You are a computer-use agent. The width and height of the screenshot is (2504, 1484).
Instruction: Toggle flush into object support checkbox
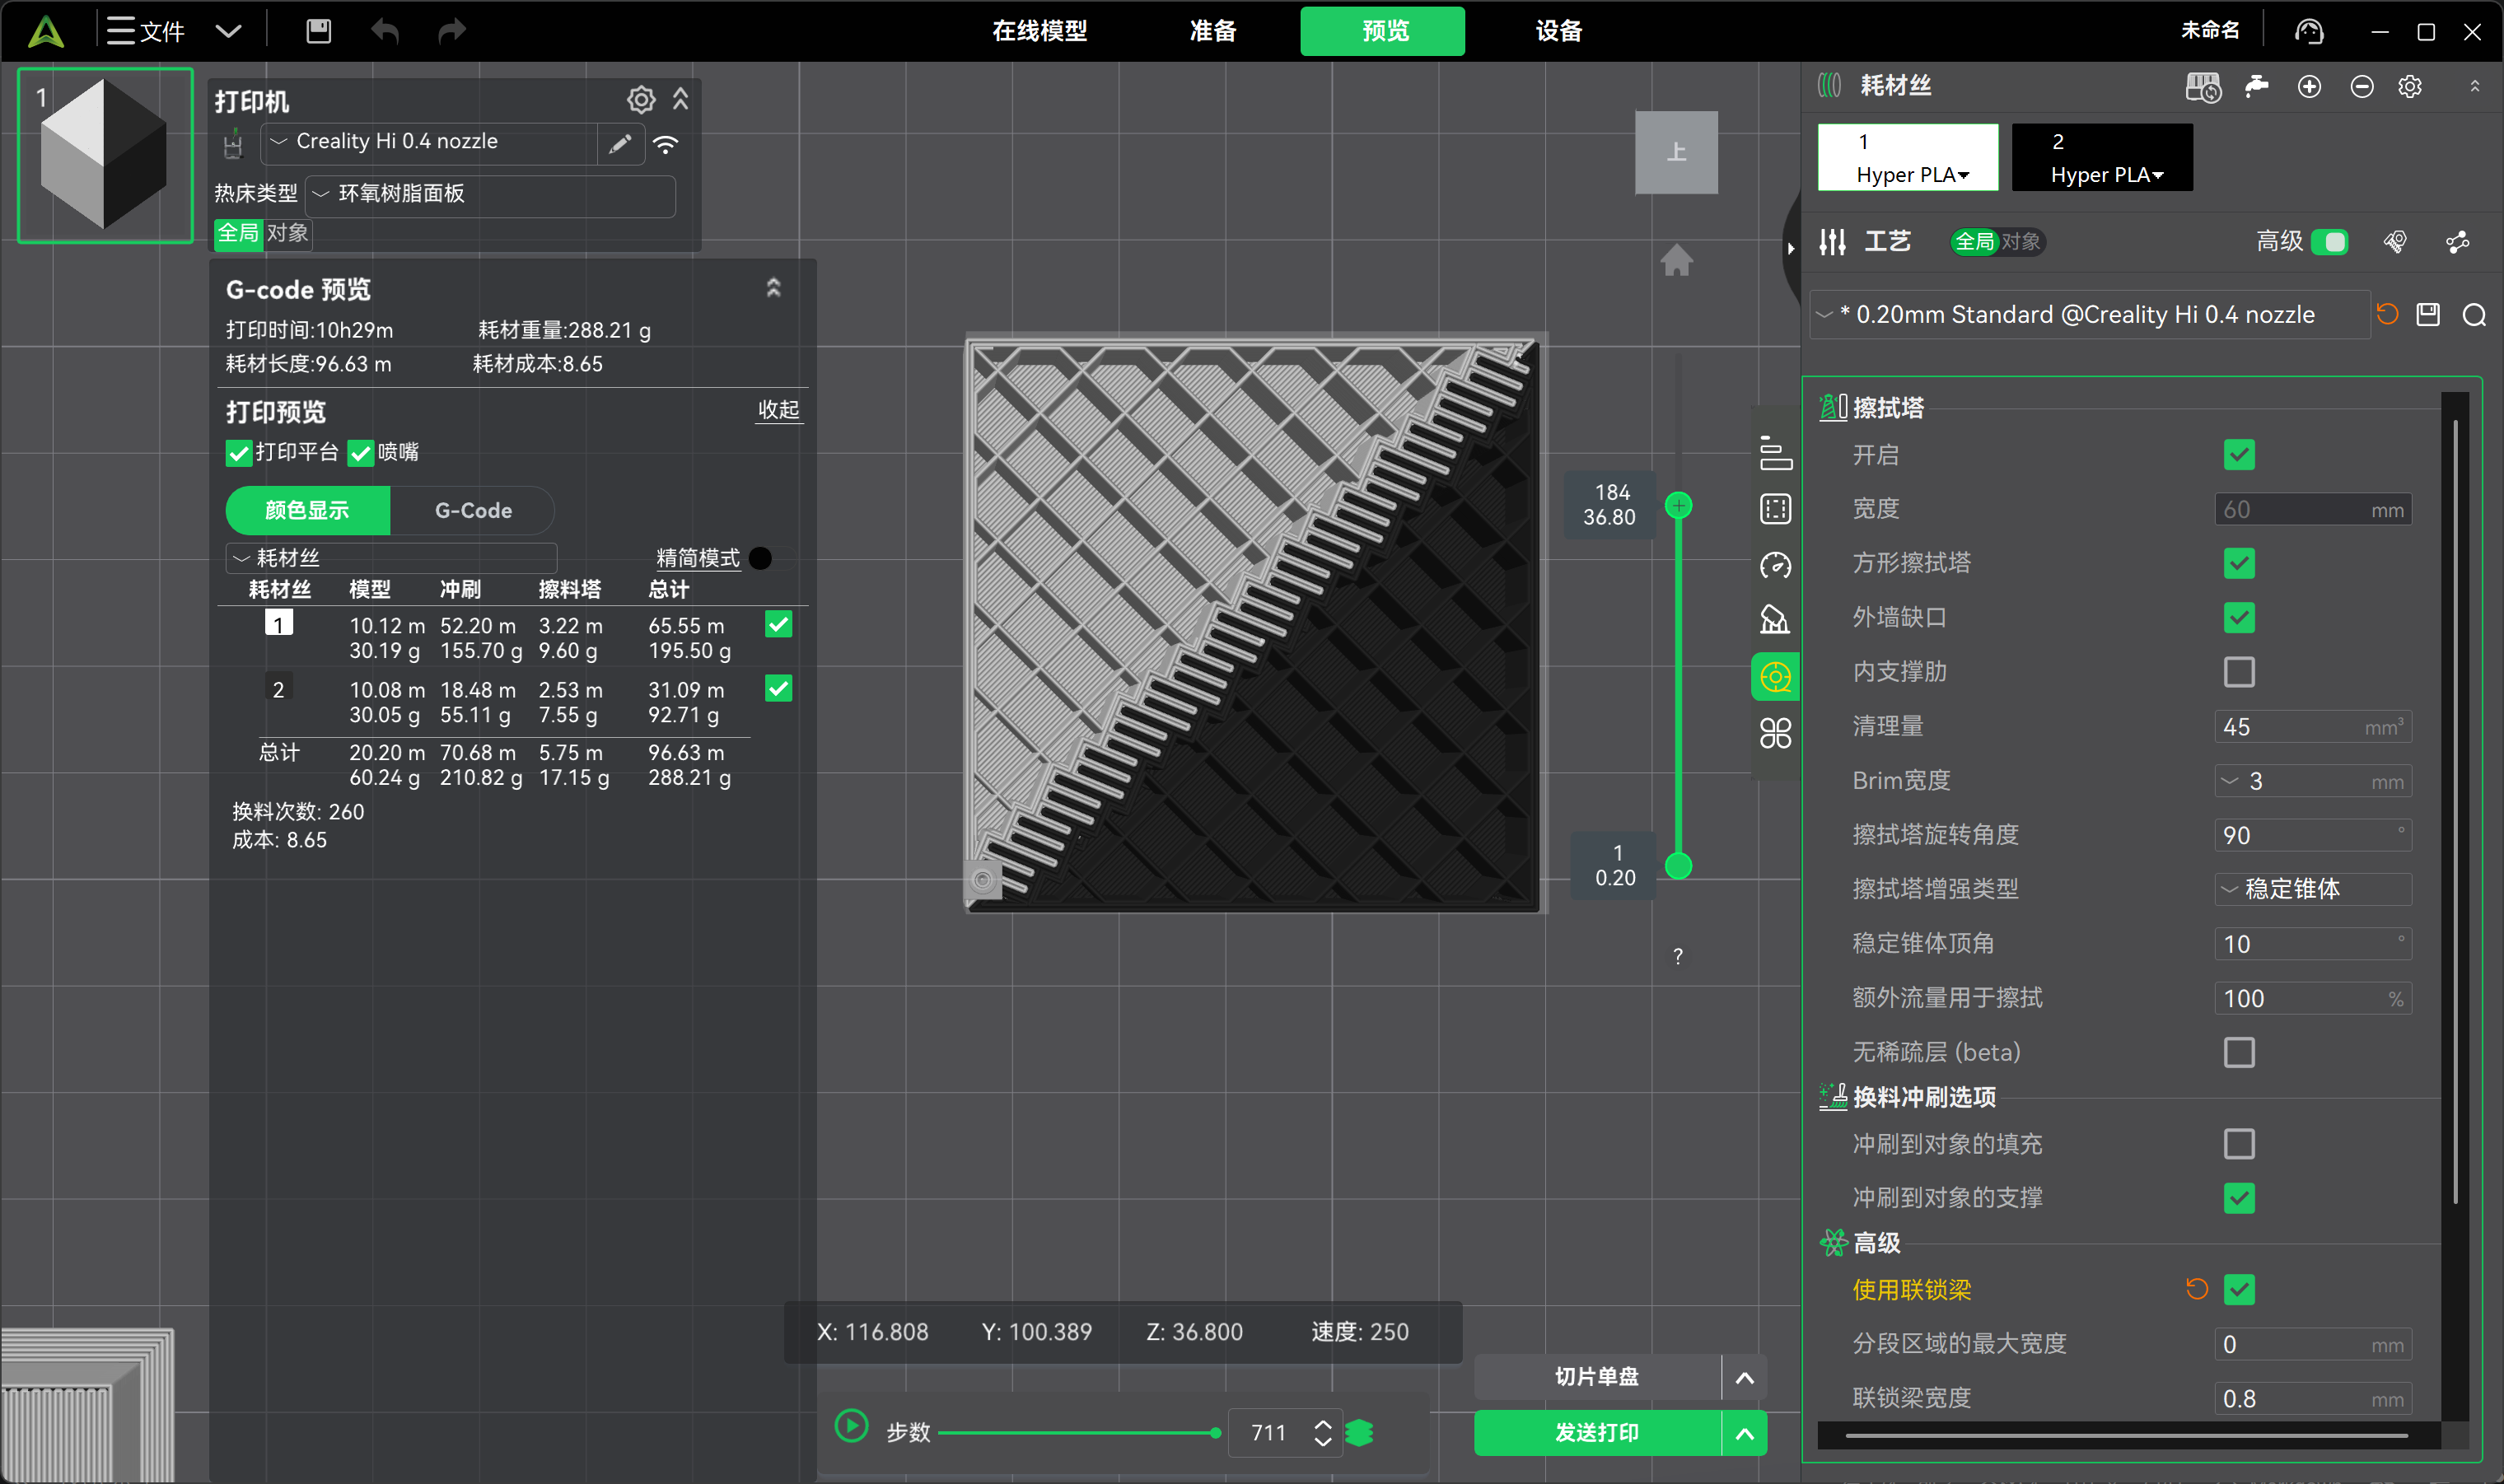point(2239,1197)
